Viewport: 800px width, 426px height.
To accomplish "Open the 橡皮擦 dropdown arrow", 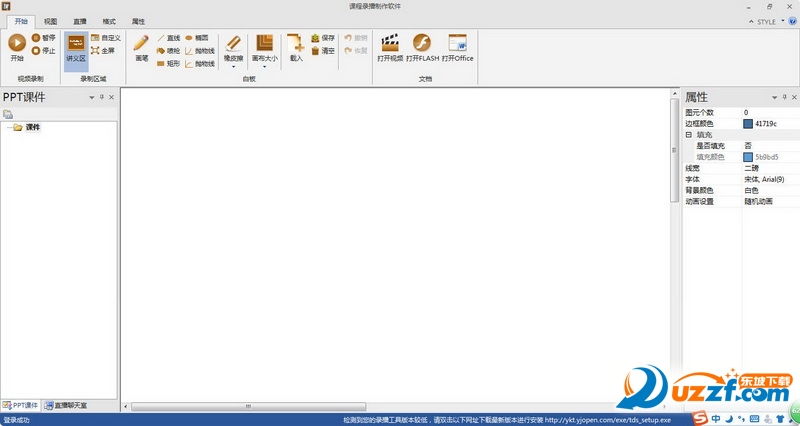I will (x=233, y=66).
